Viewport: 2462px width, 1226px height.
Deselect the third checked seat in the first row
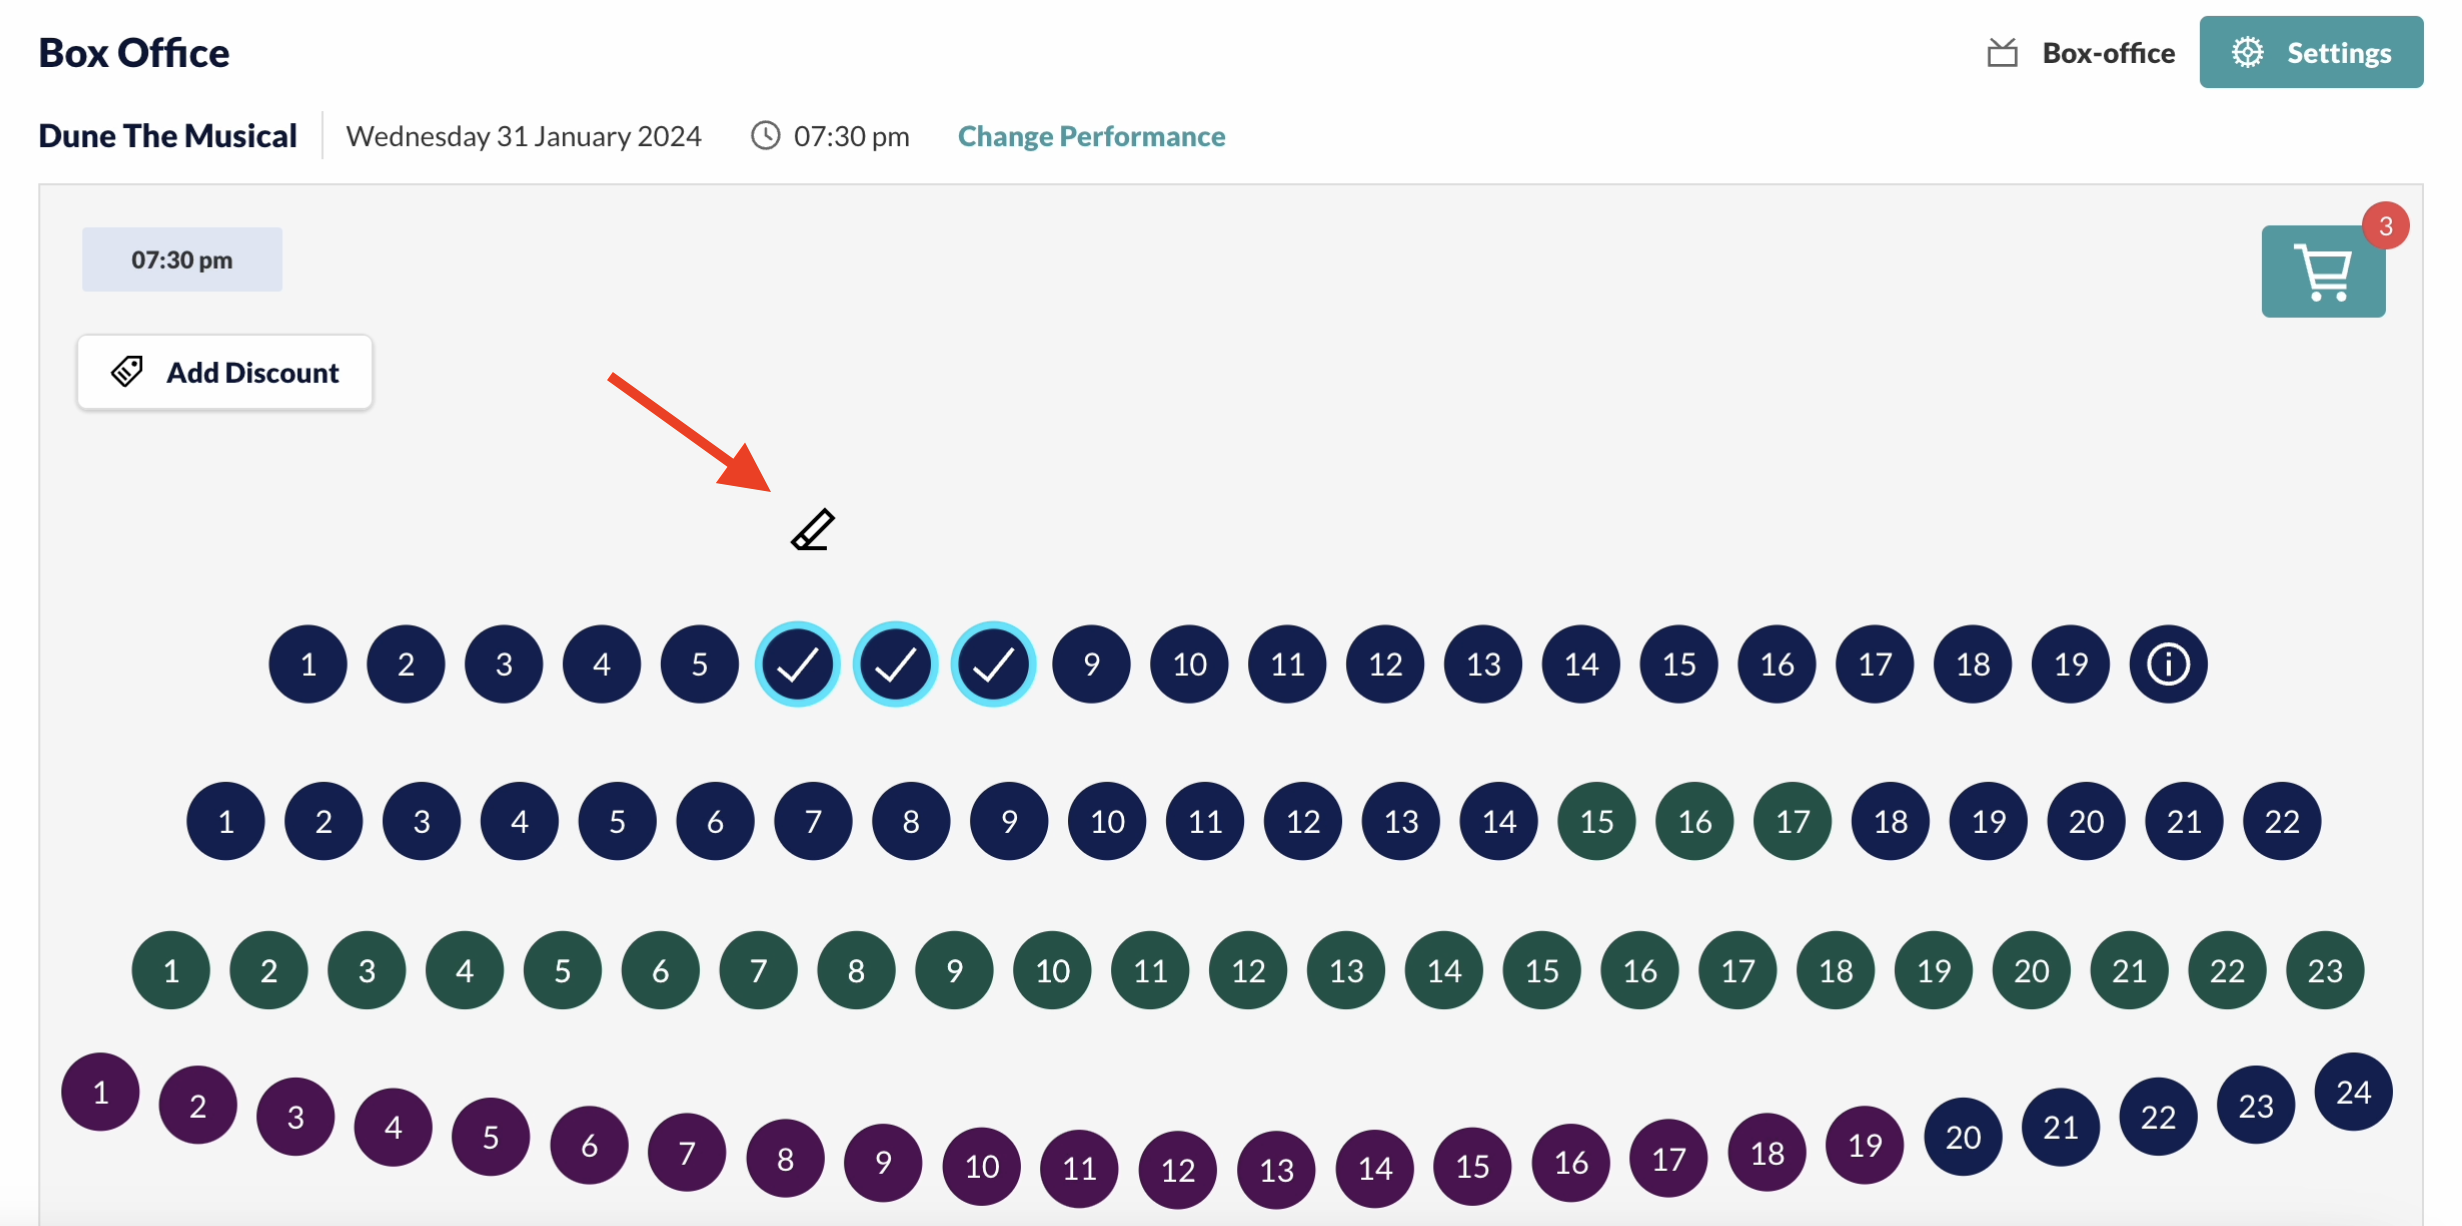tap(993, 664)
